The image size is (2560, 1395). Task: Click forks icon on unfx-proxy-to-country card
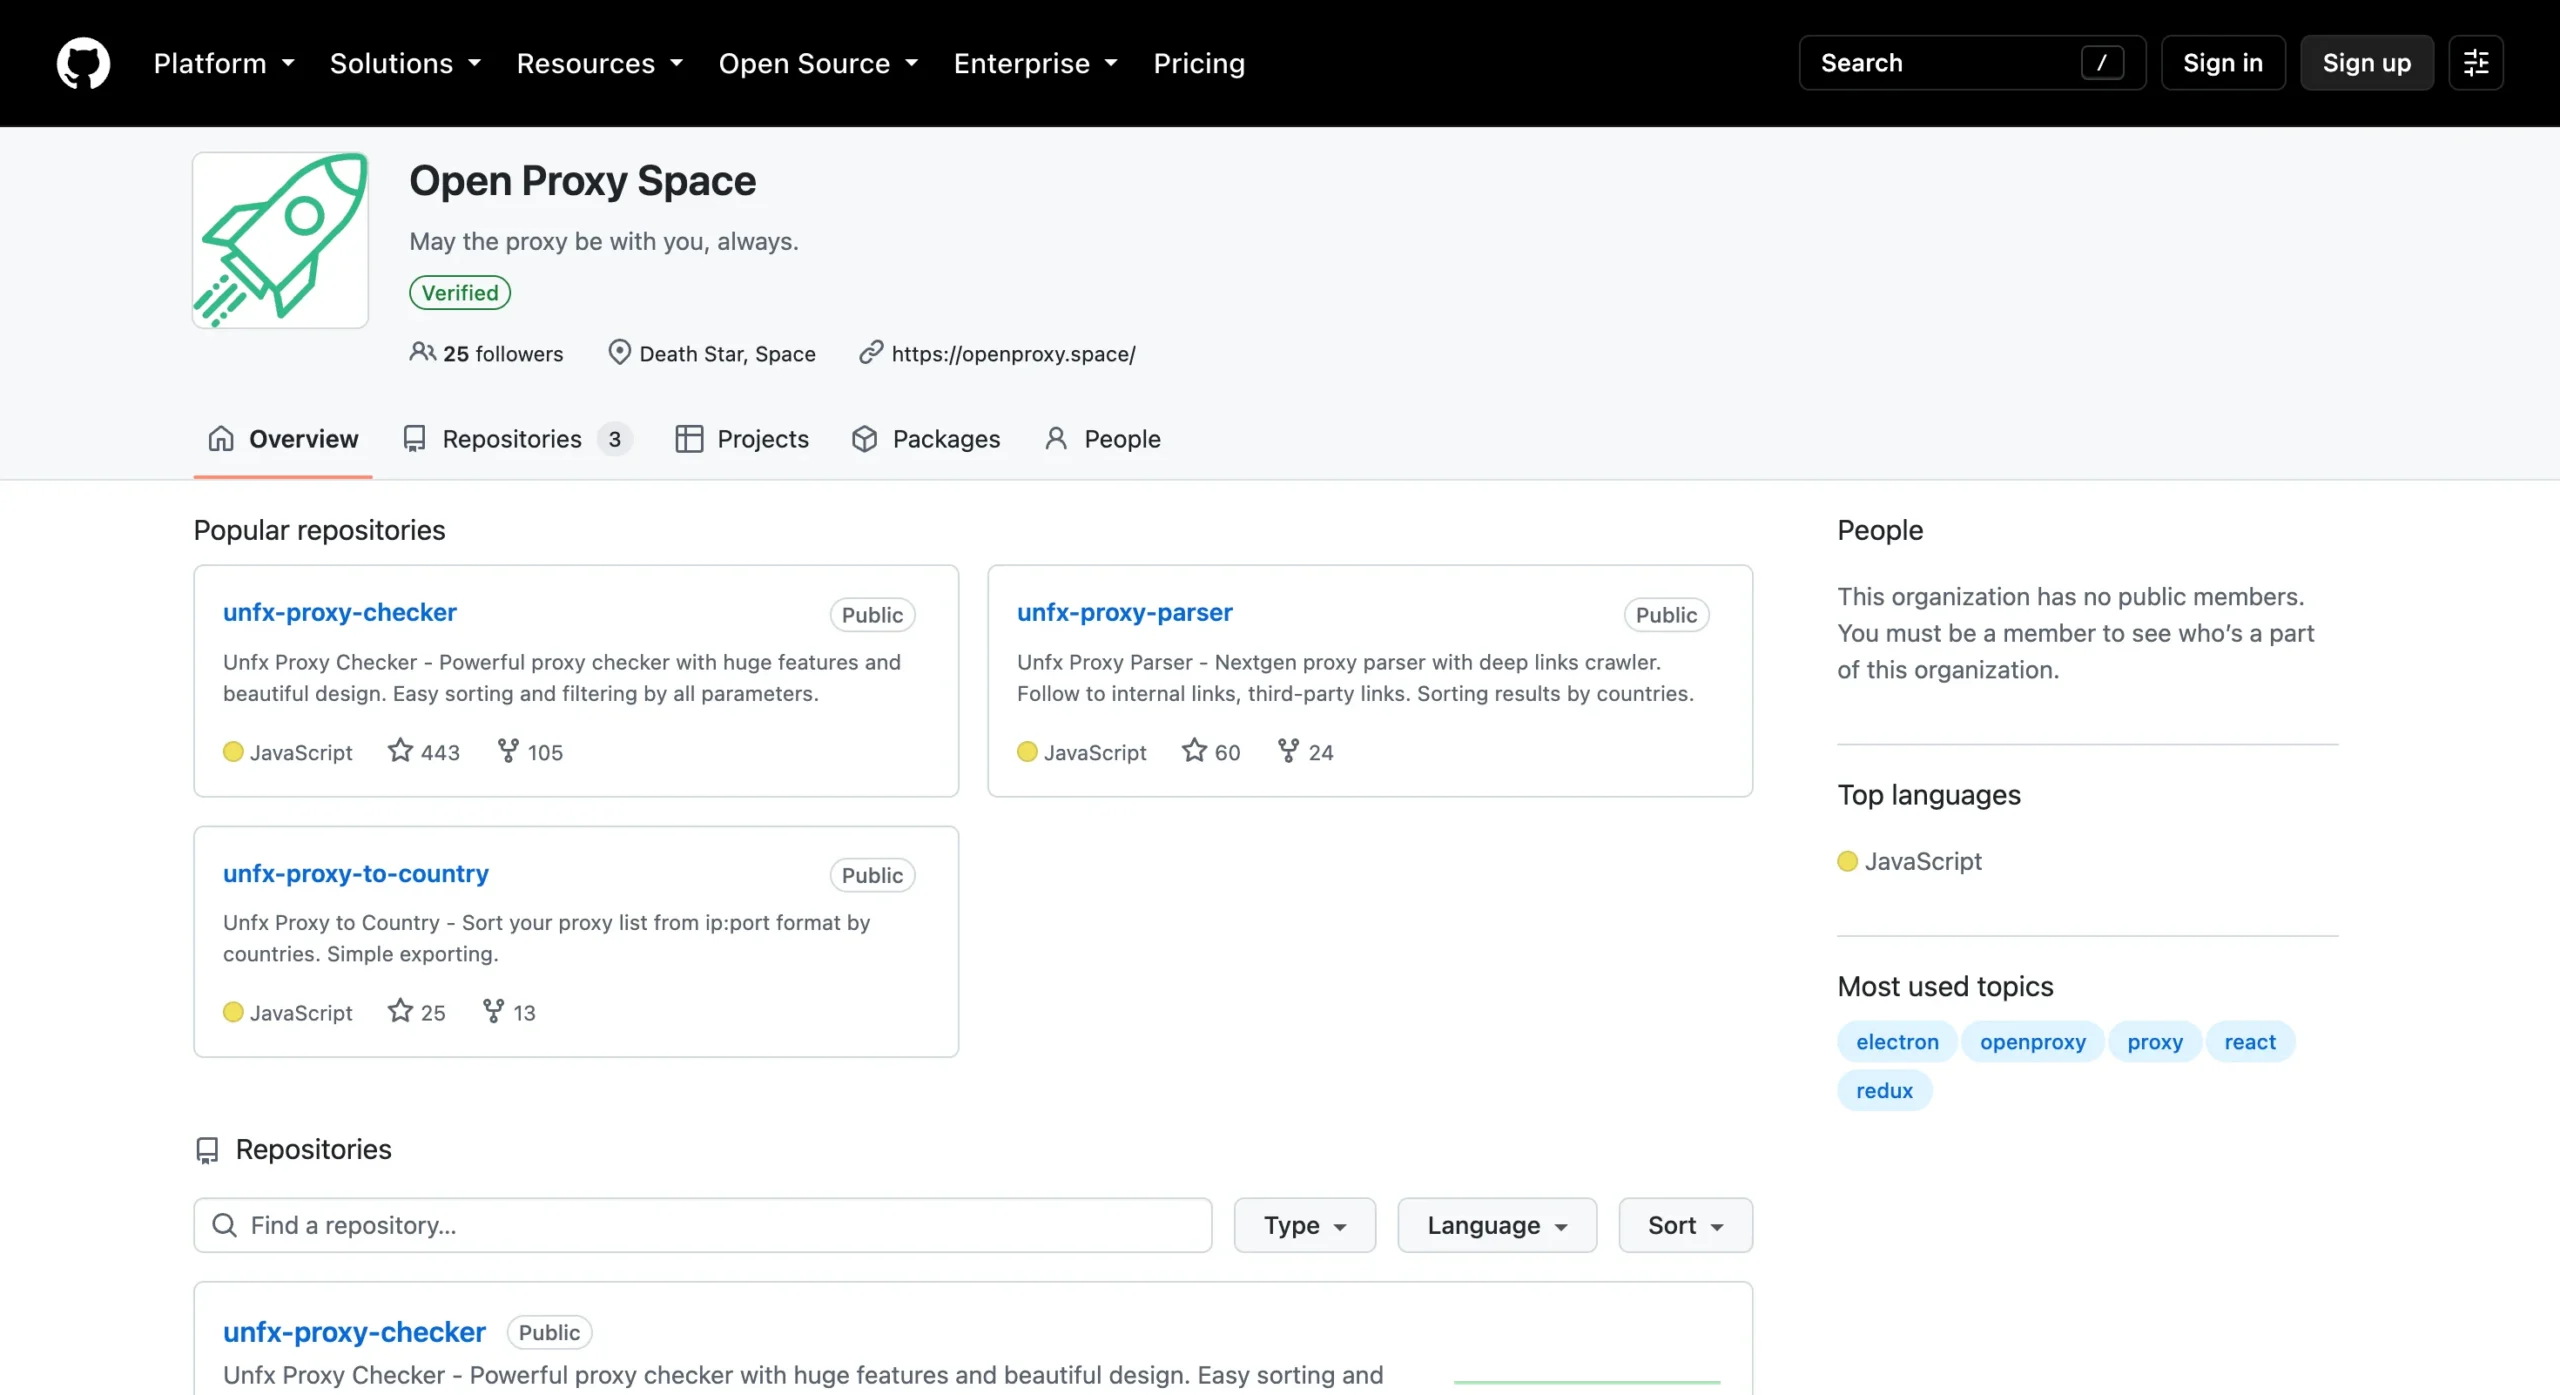(x=493, y=1010)
